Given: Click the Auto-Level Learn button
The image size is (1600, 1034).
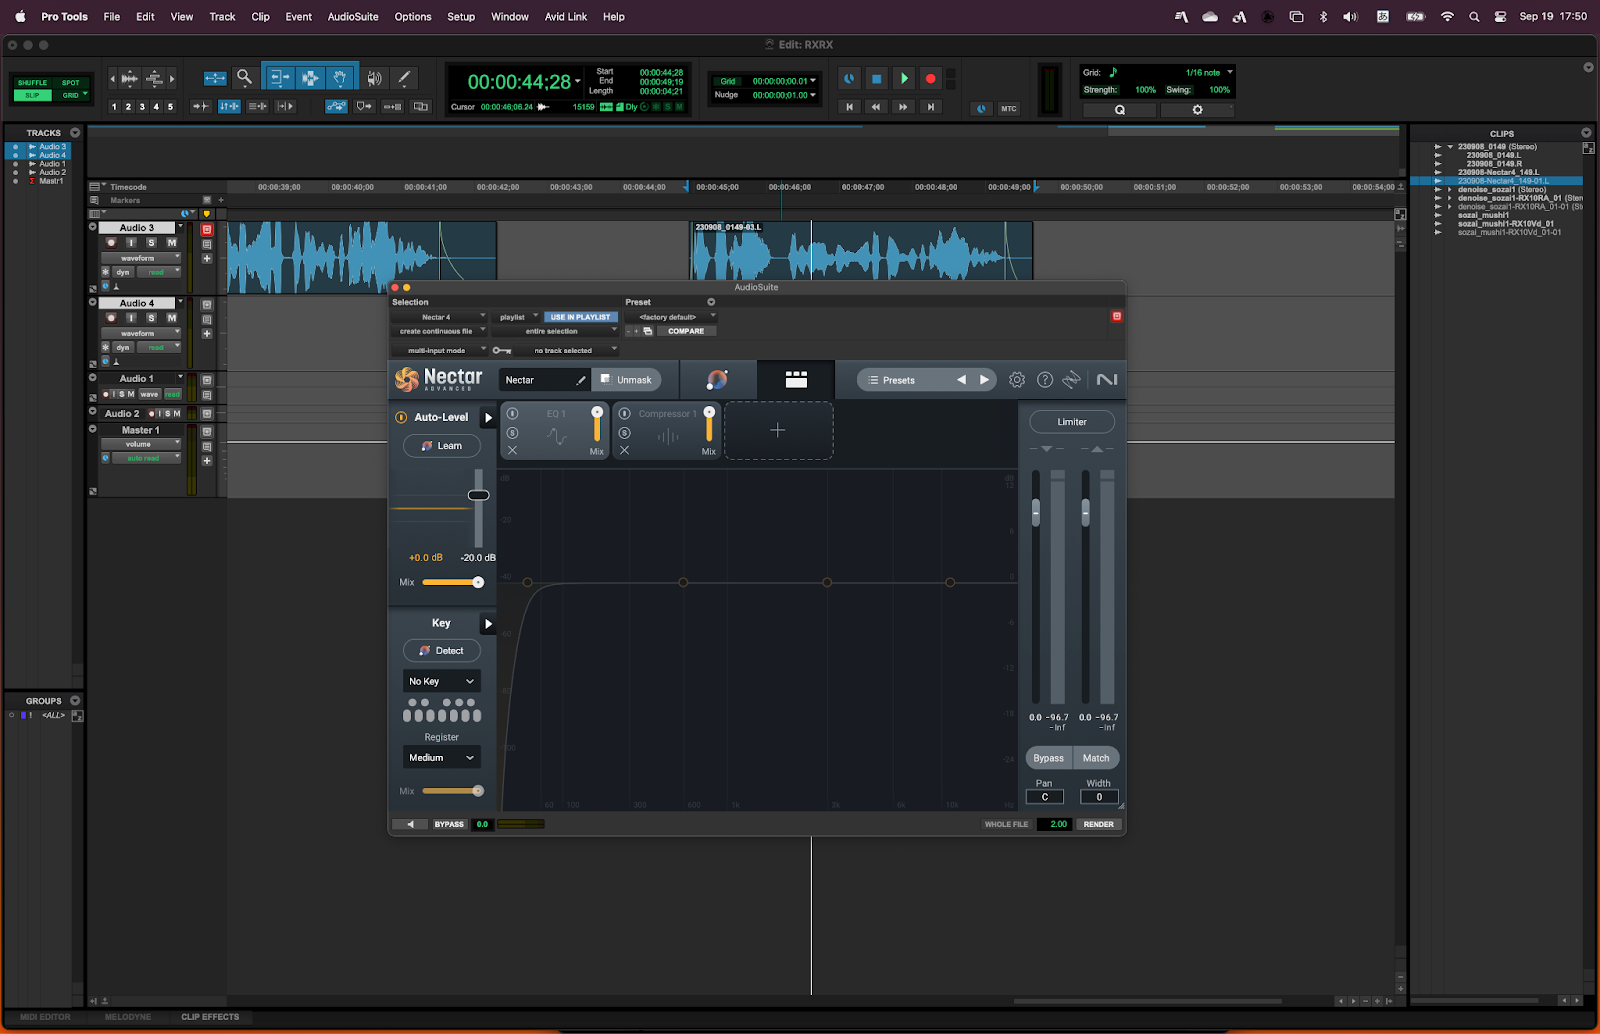Looking at the screenshot, I should (442, 446).
